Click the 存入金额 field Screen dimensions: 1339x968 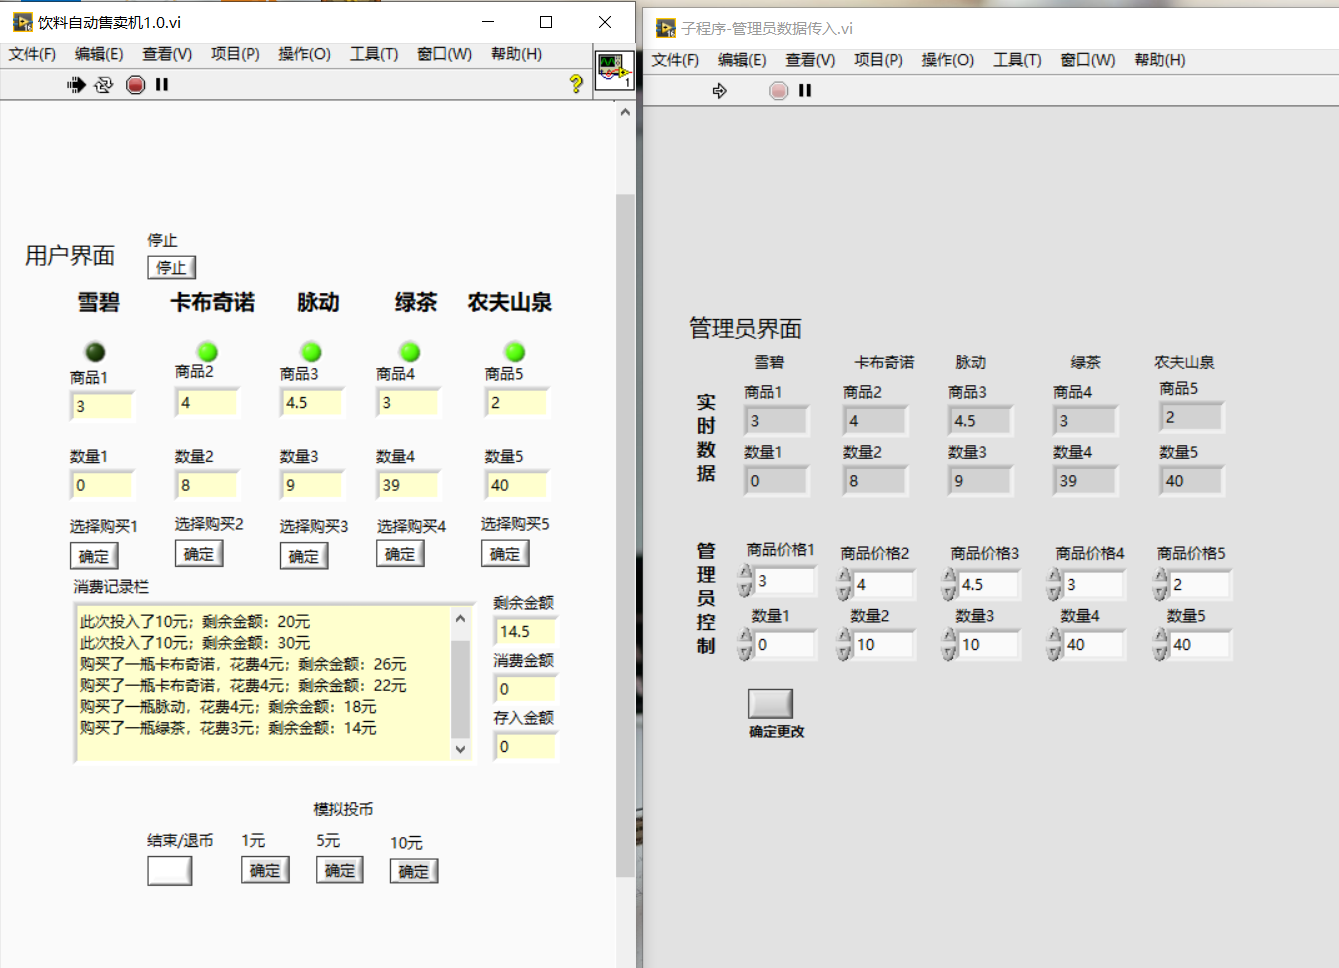525,747
